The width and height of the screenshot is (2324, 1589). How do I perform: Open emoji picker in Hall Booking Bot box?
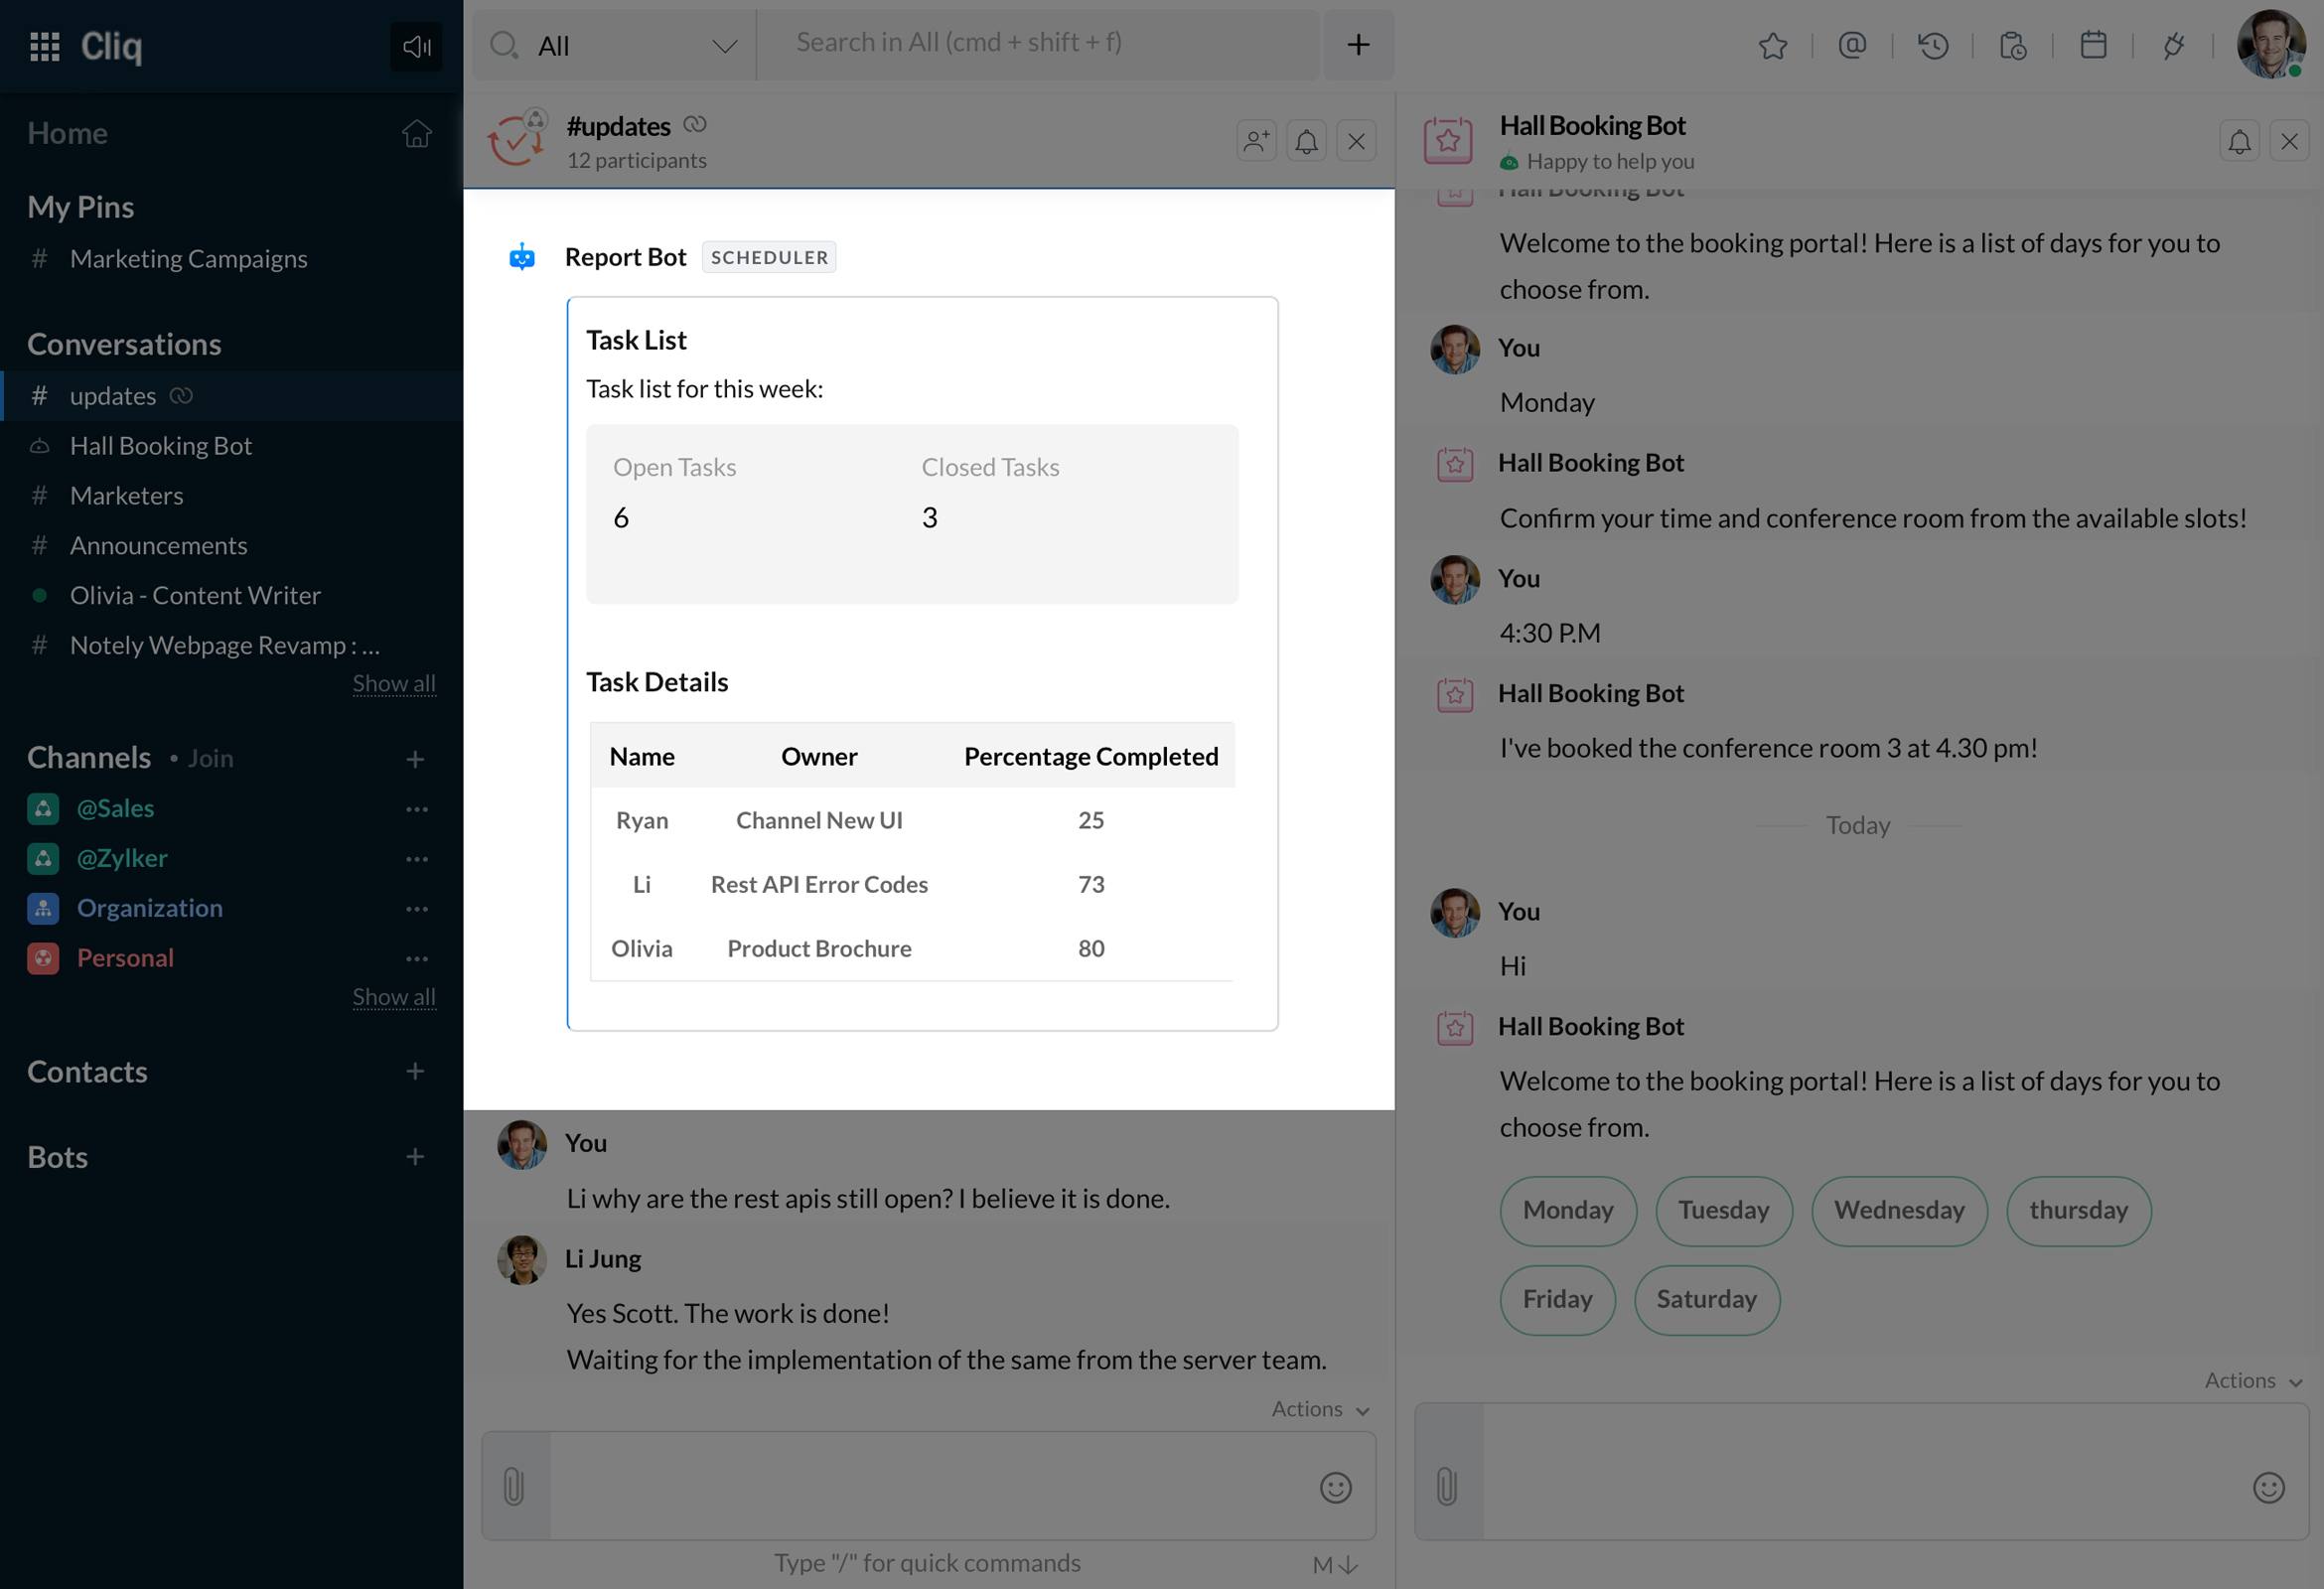point(2268,1488)
